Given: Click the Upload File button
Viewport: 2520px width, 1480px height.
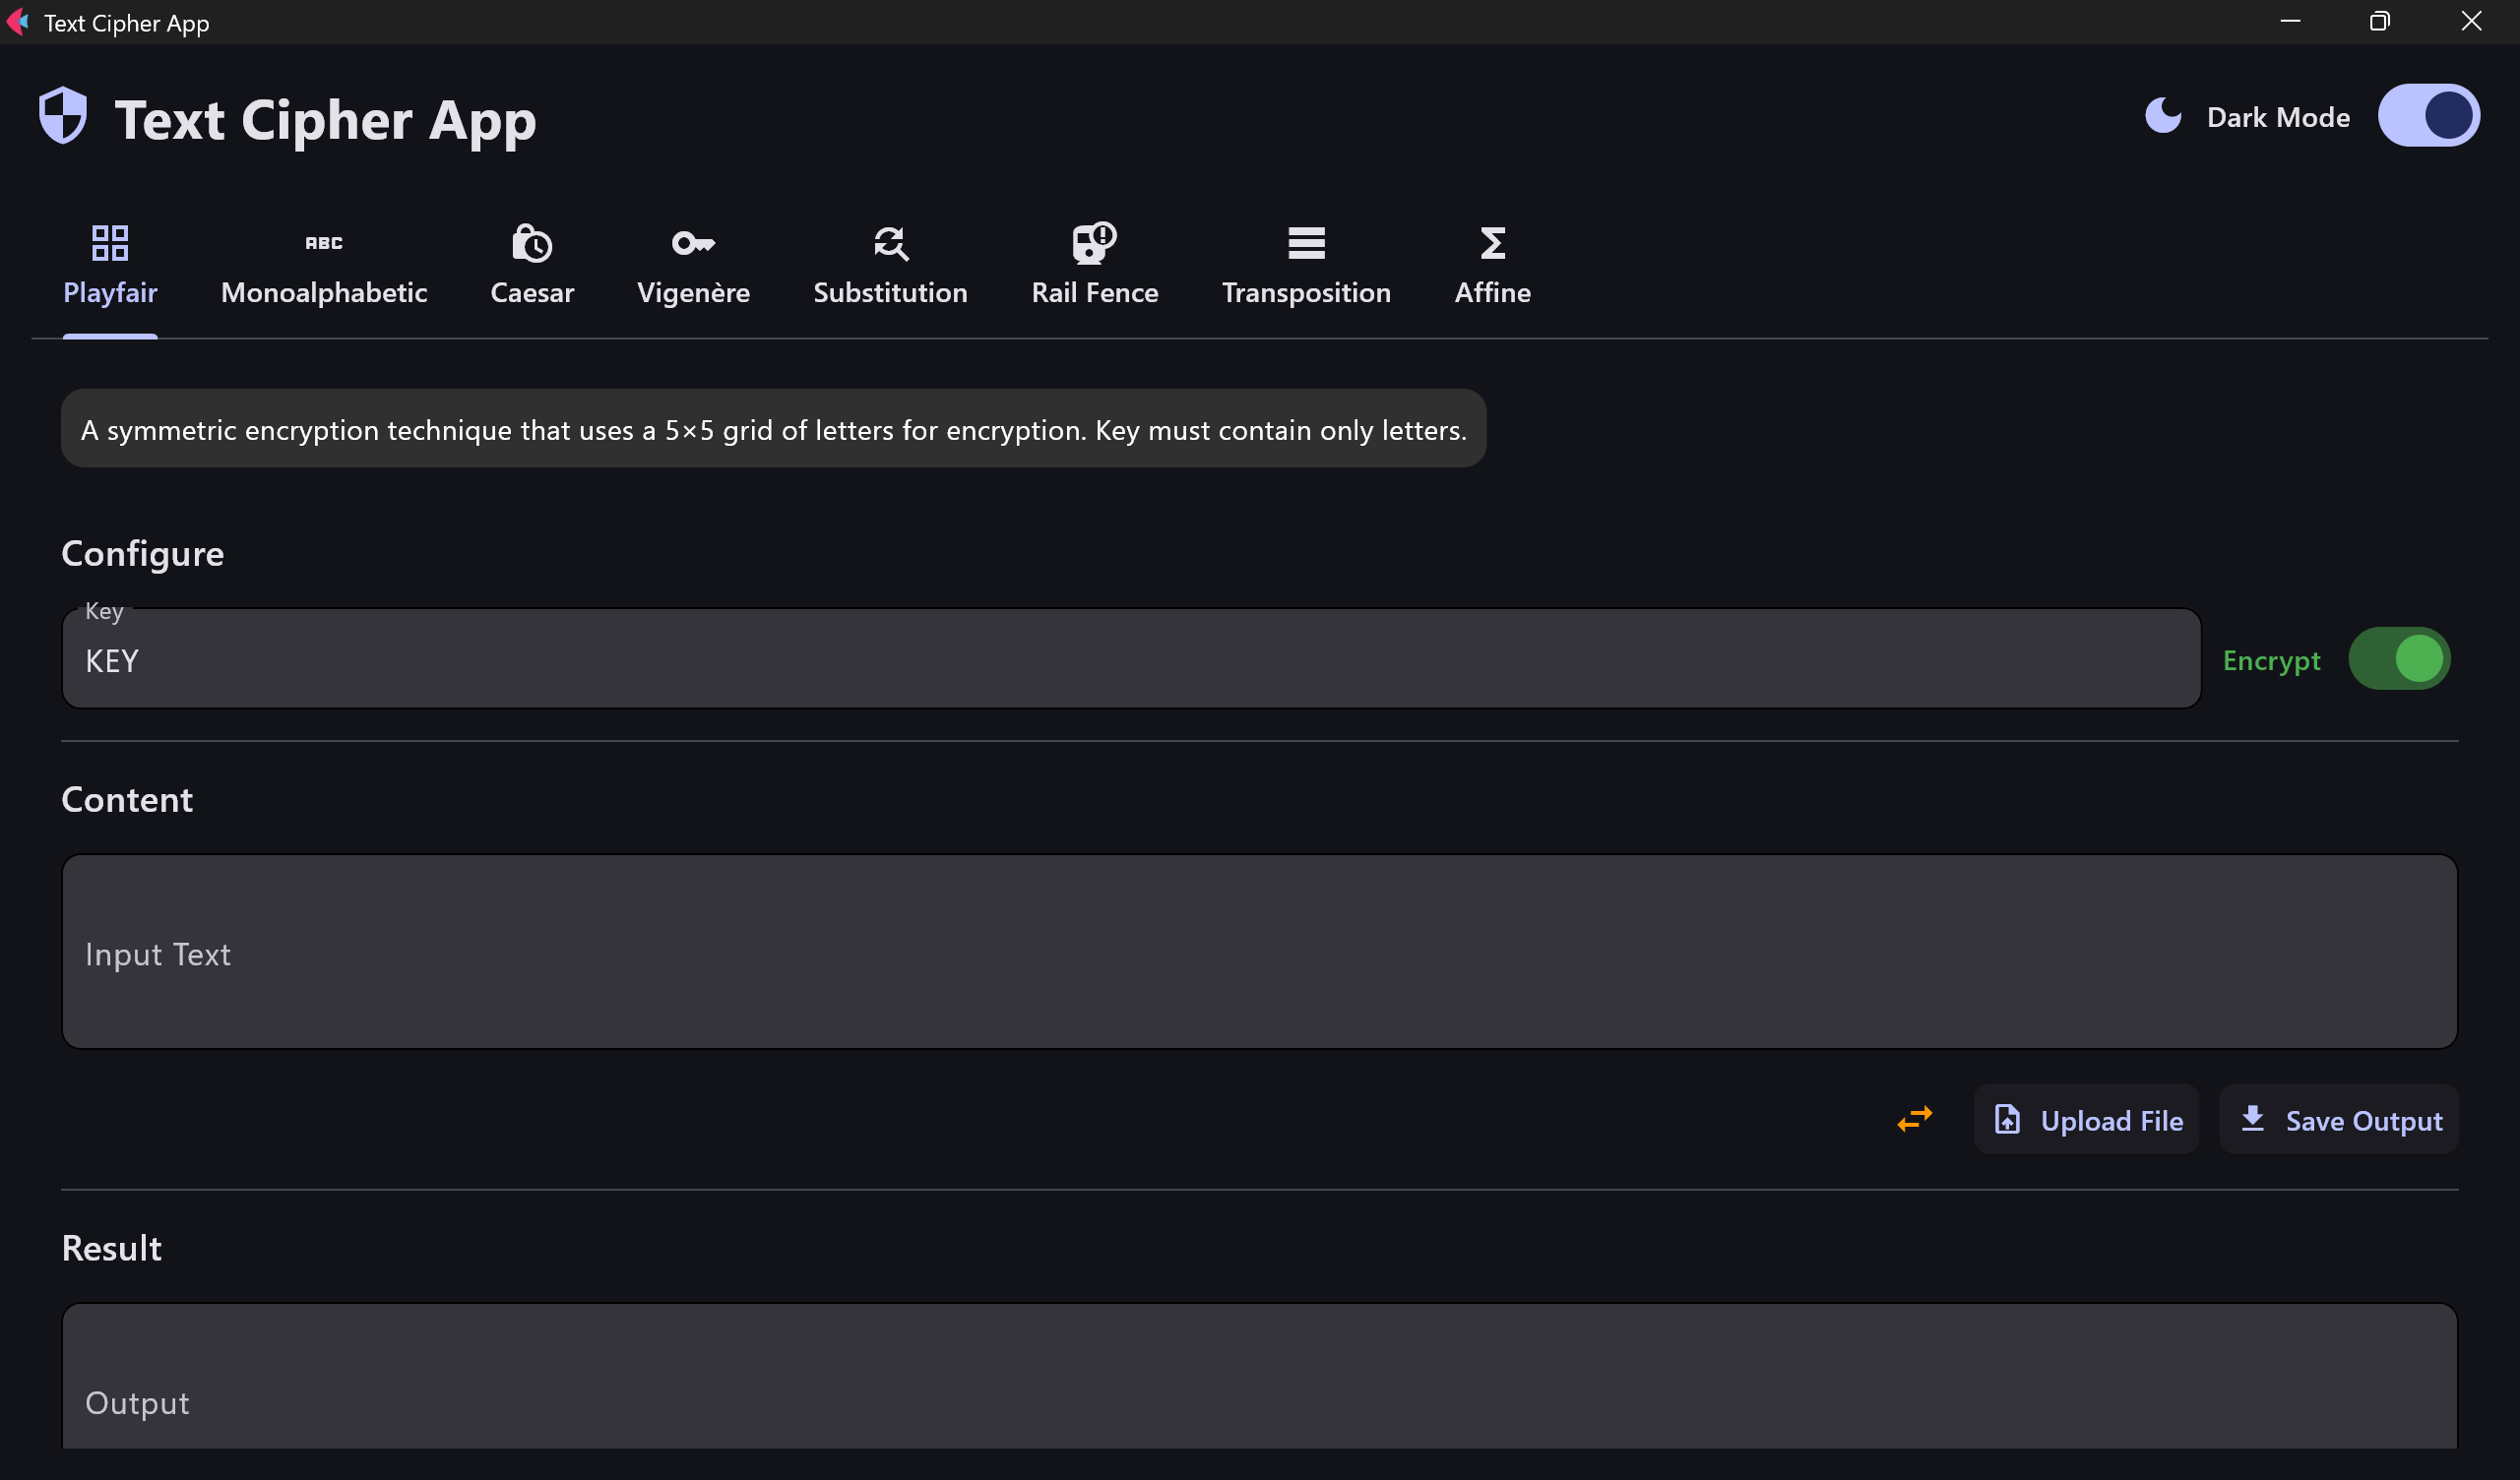Looking at the screenshot, I should pos(2086,1120).
